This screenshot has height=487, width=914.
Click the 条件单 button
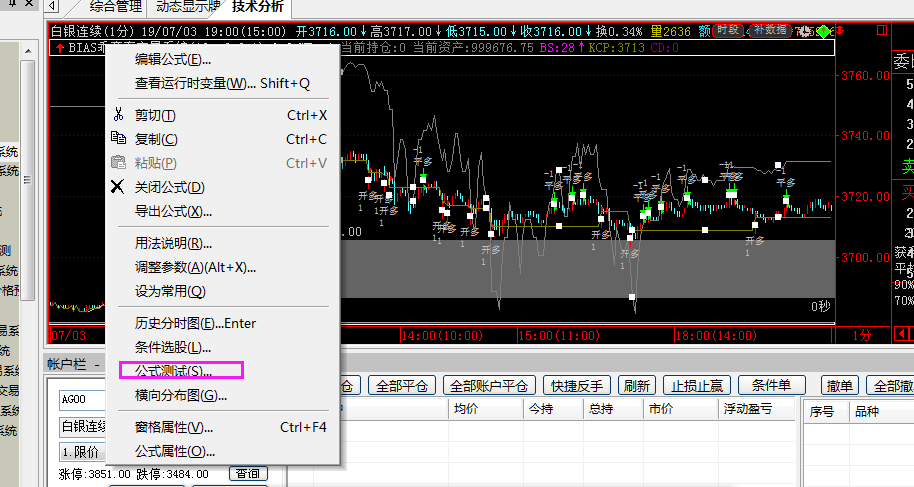[x=772, y=386]
